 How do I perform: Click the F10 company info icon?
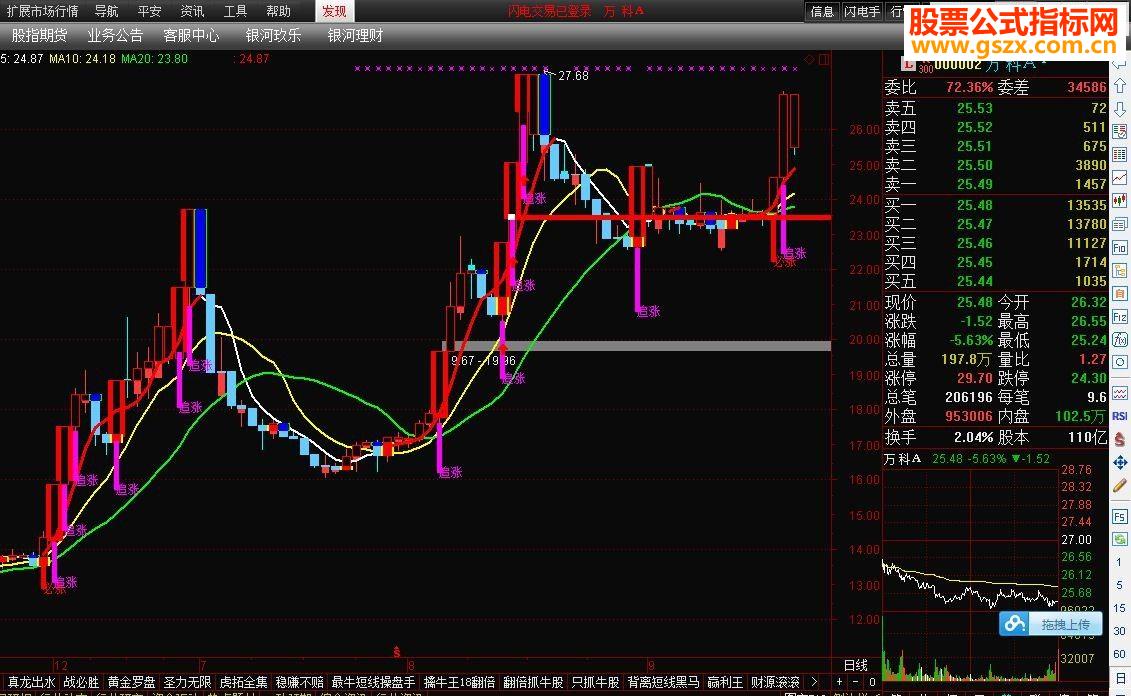pos(1119,247)
